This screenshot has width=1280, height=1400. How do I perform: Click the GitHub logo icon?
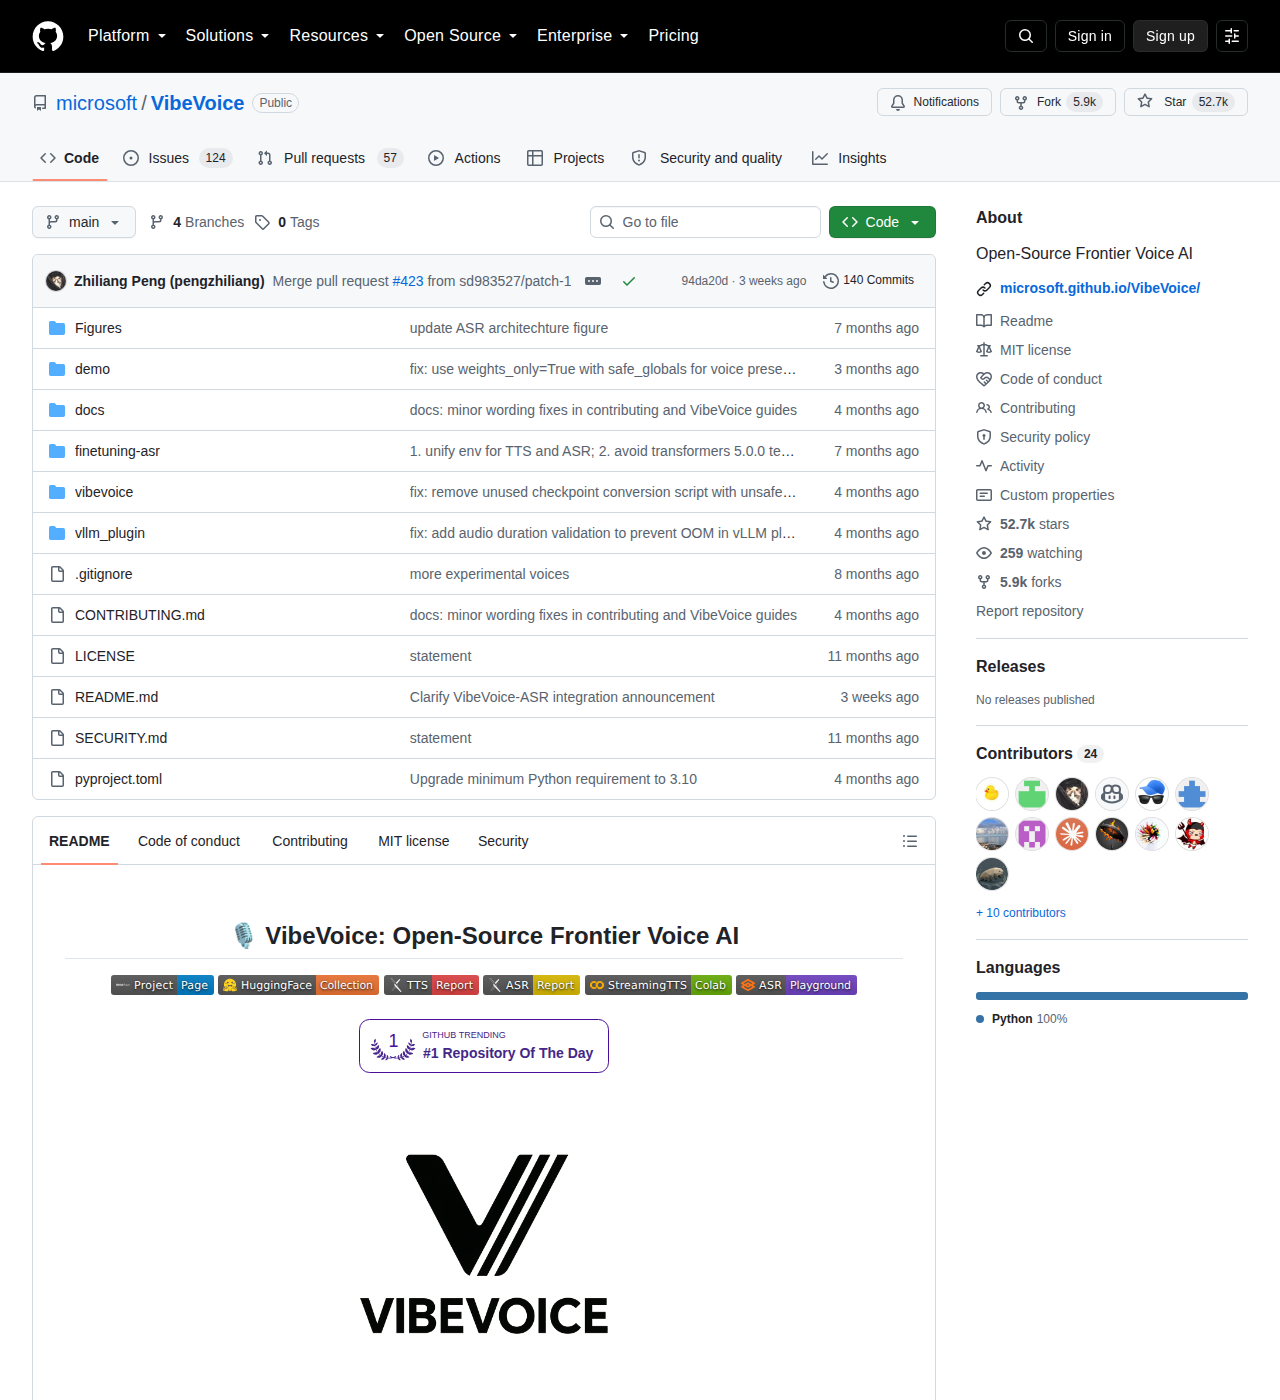(48, 36)
